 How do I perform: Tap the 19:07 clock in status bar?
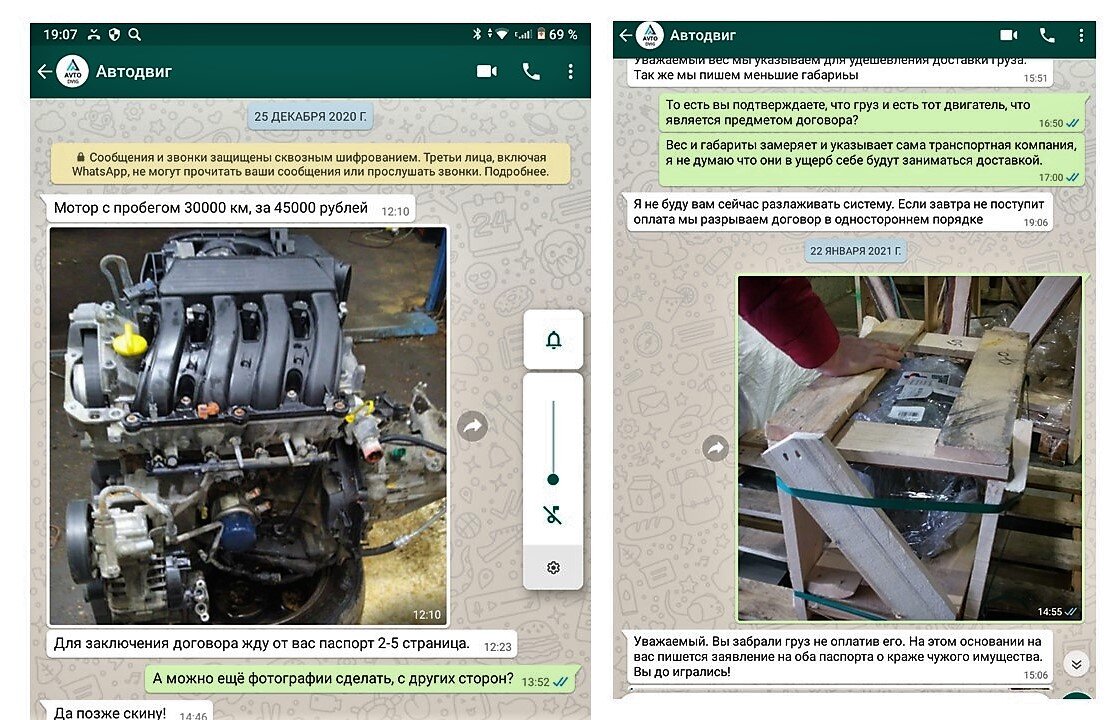[60, 34]
